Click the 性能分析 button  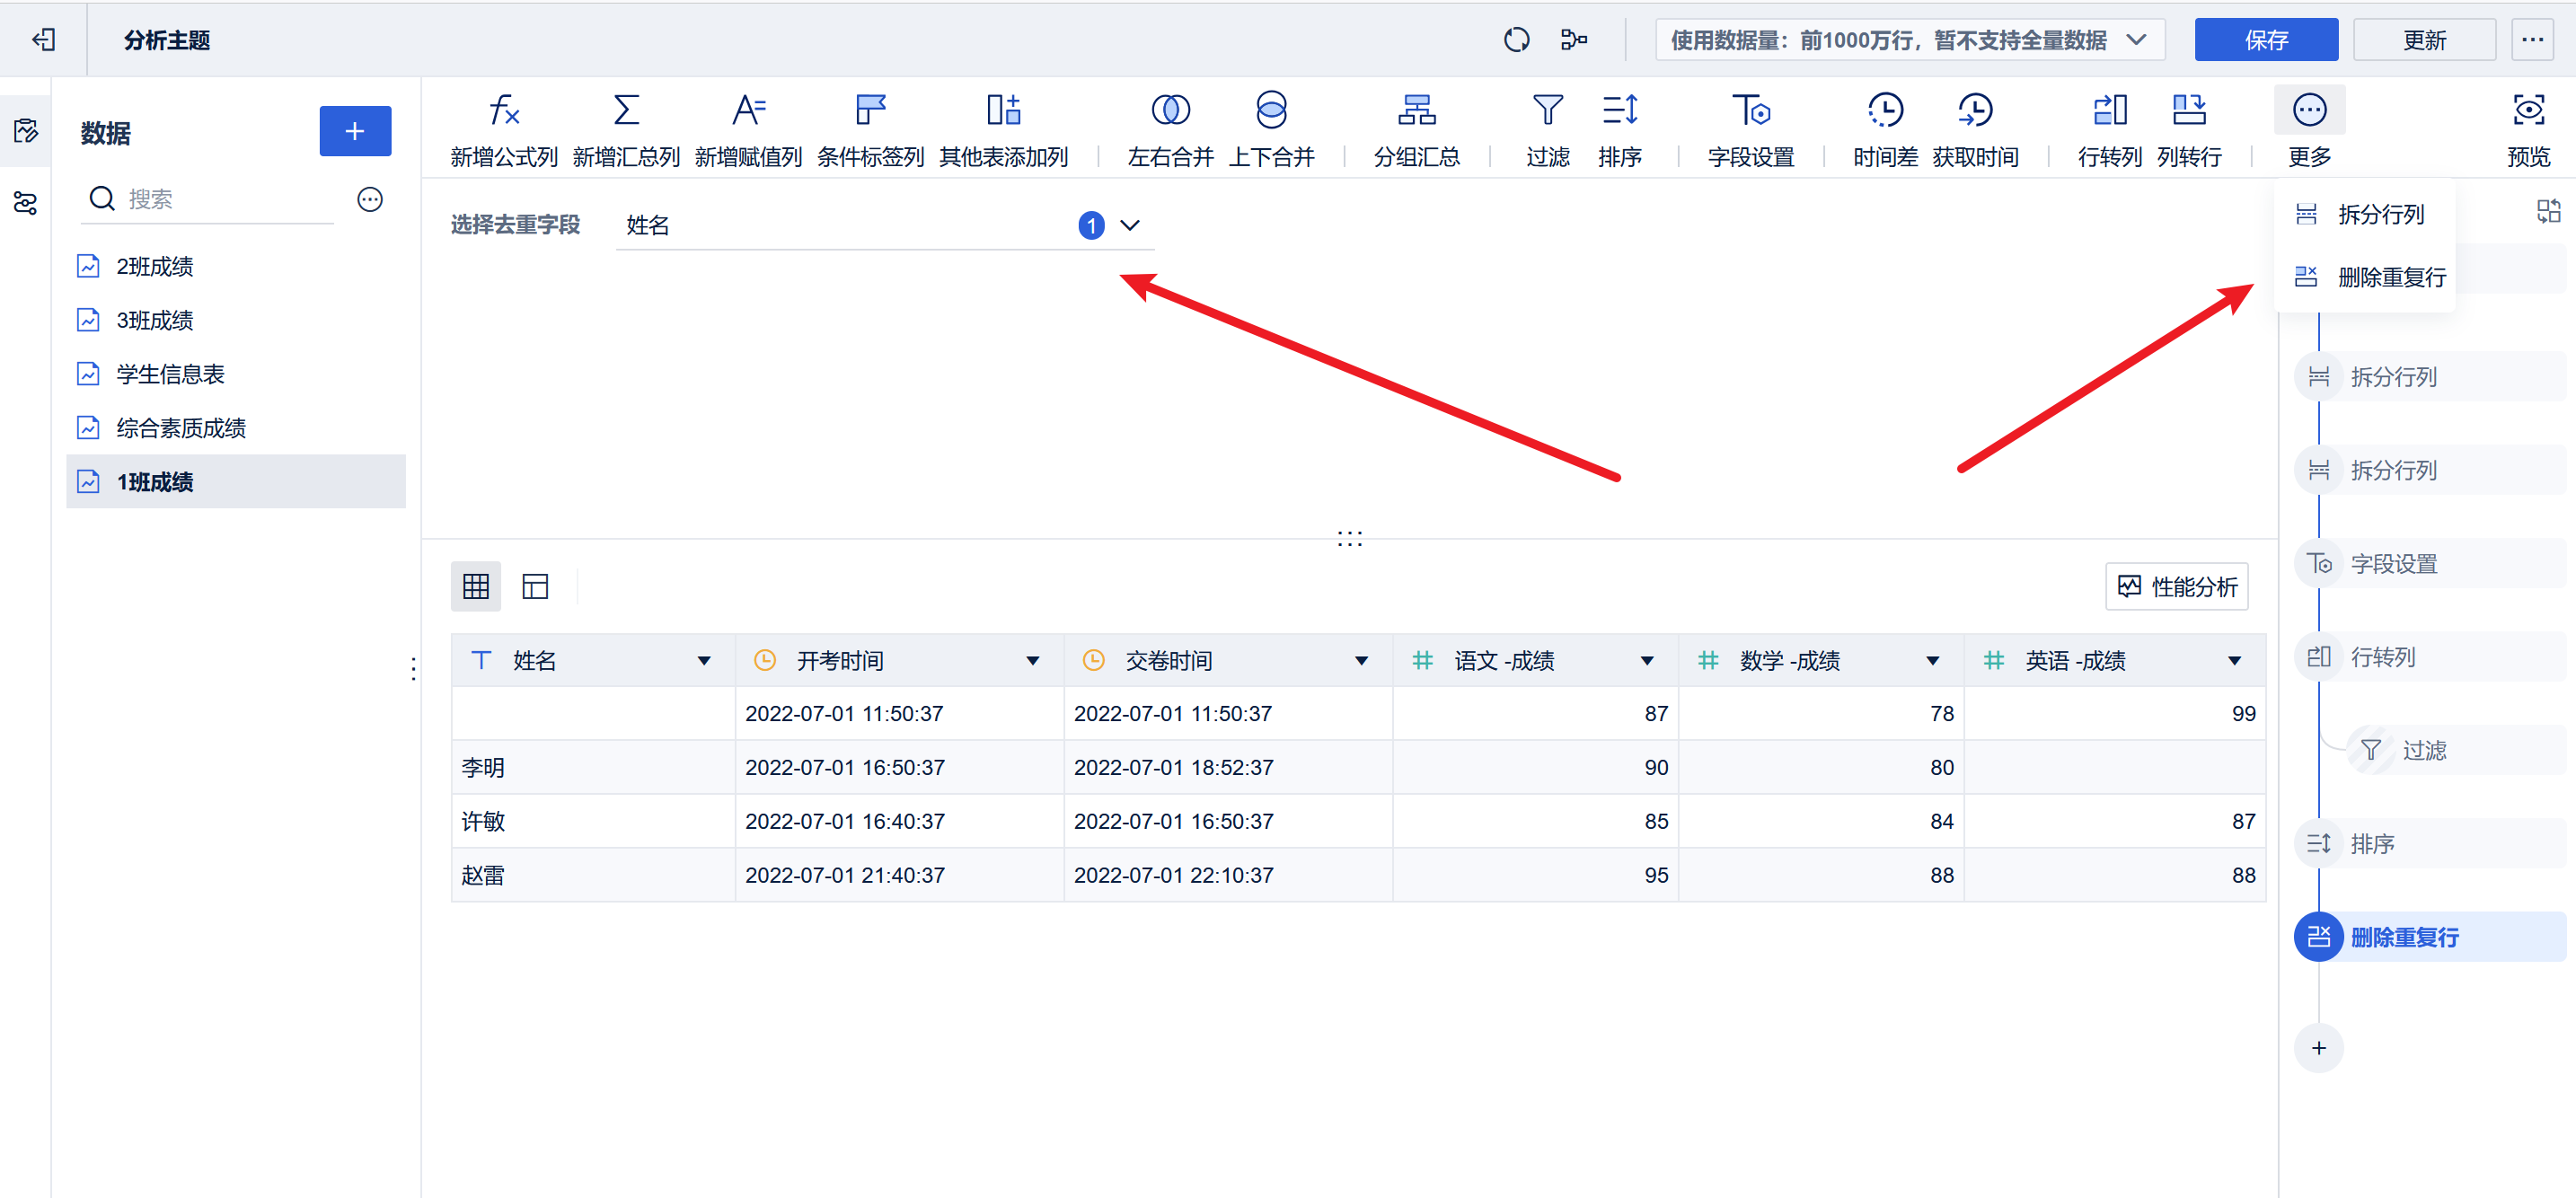tap(2177, 587)
